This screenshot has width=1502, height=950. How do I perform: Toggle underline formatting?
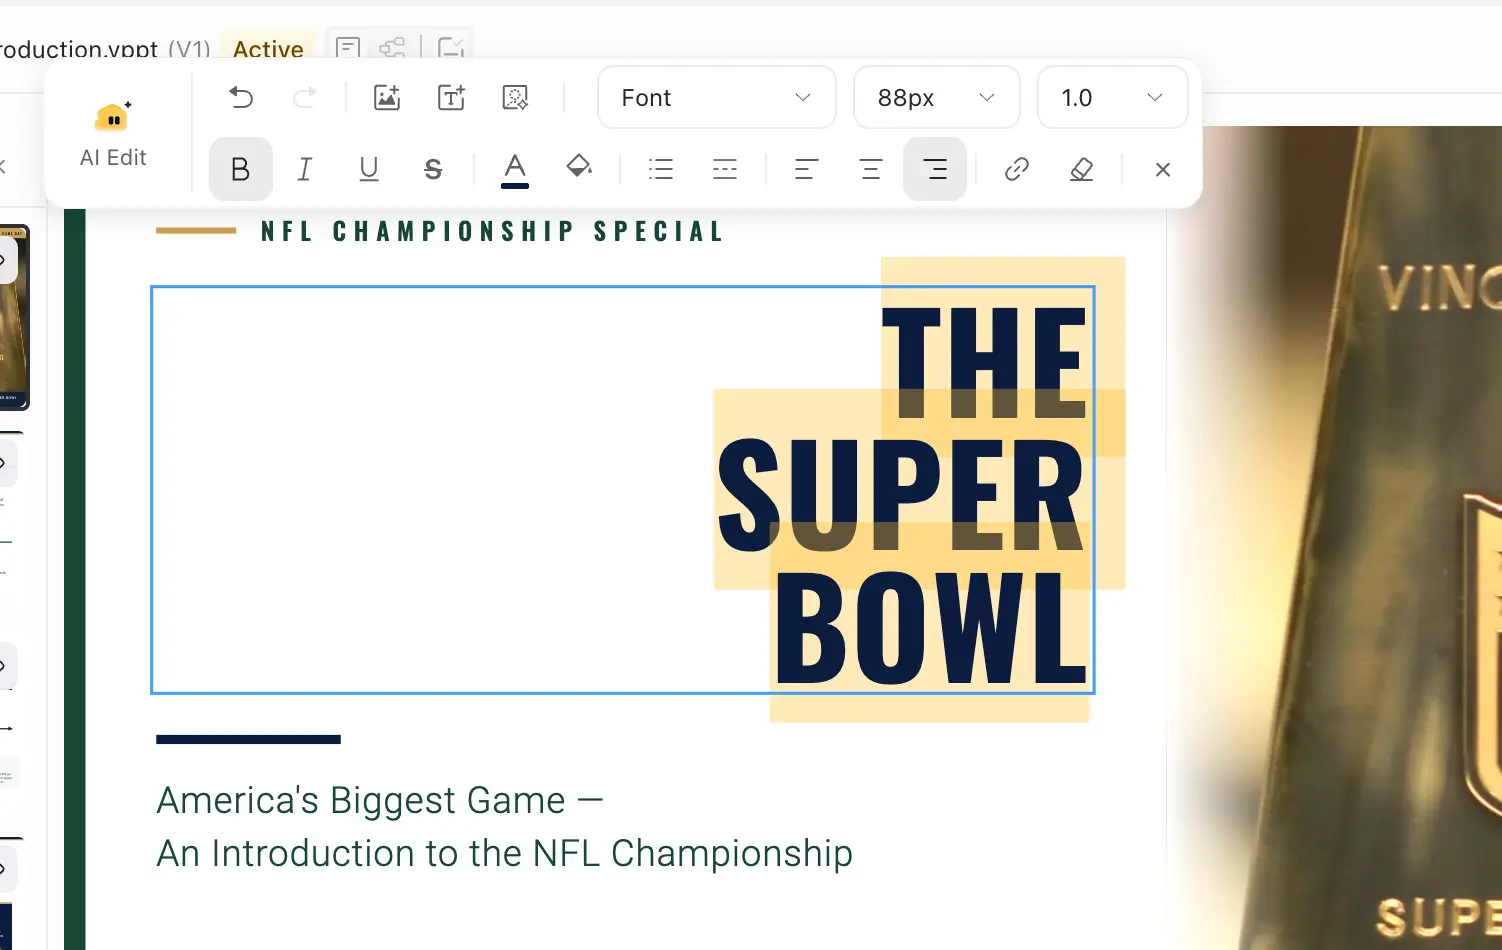[x=369, y=169]
